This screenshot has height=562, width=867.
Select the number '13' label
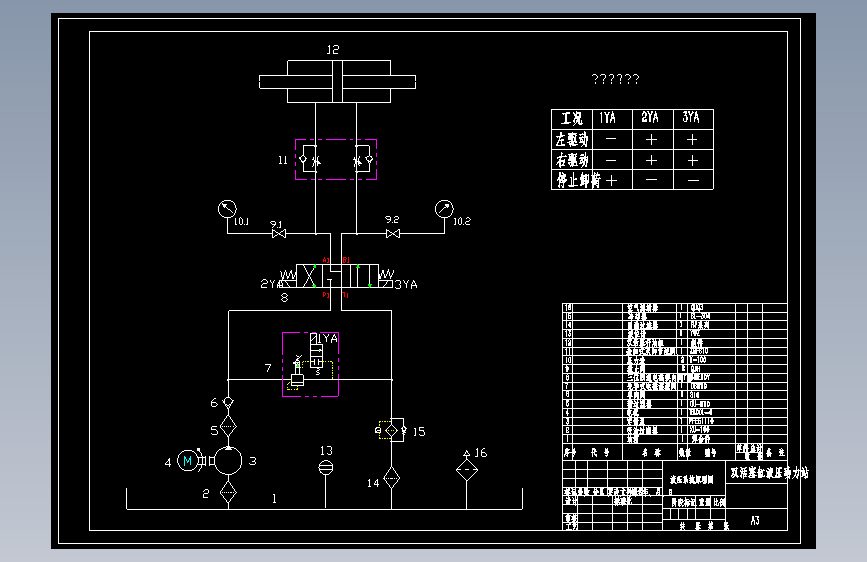point(326,451)
